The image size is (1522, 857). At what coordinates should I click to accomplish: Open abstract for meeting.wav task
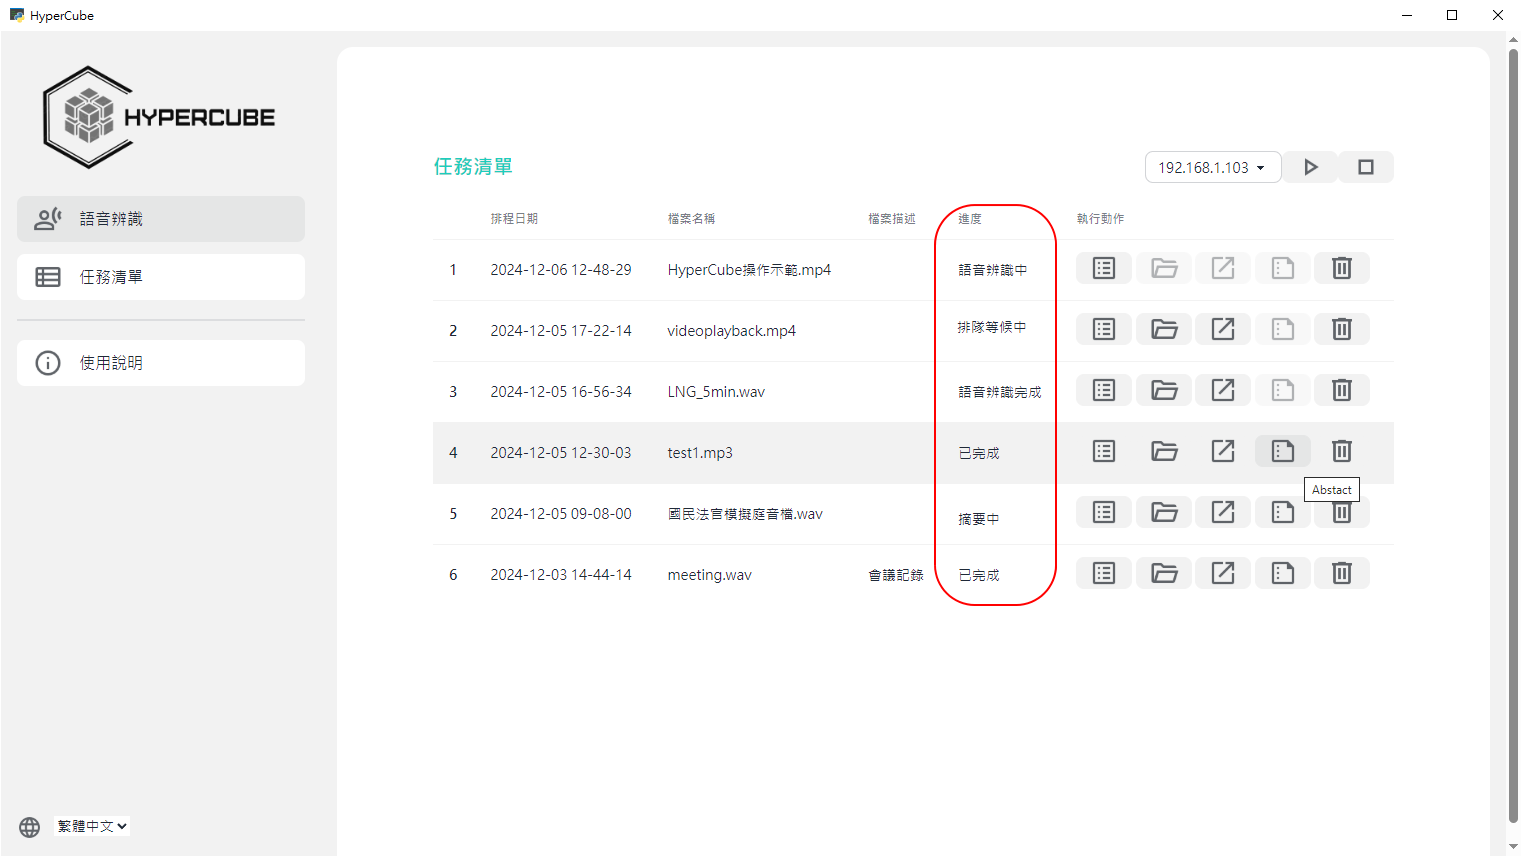tap(1283, 573)
